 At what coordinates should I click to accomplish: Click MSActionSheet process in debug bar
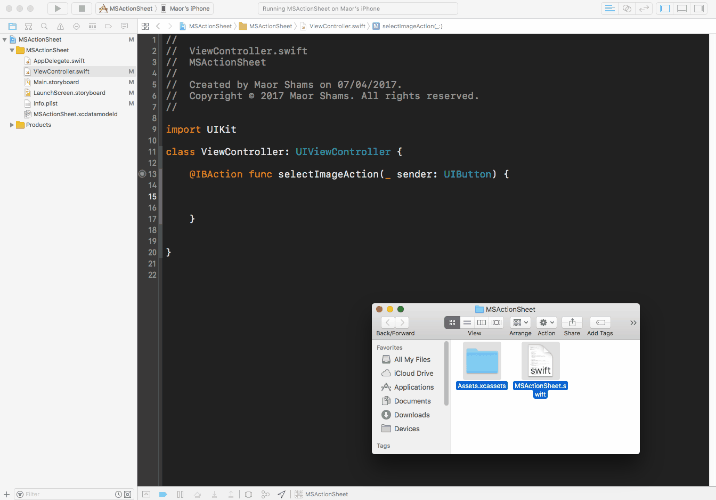[321, 494]
